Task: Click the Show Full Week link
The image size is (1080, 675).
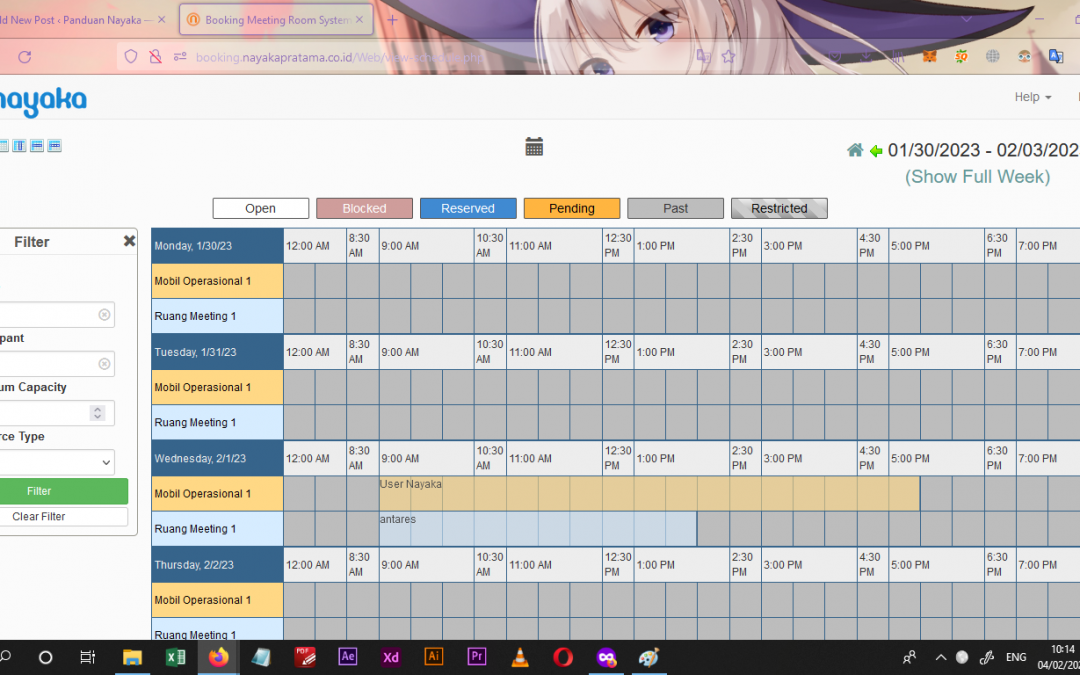Action: 977,176
